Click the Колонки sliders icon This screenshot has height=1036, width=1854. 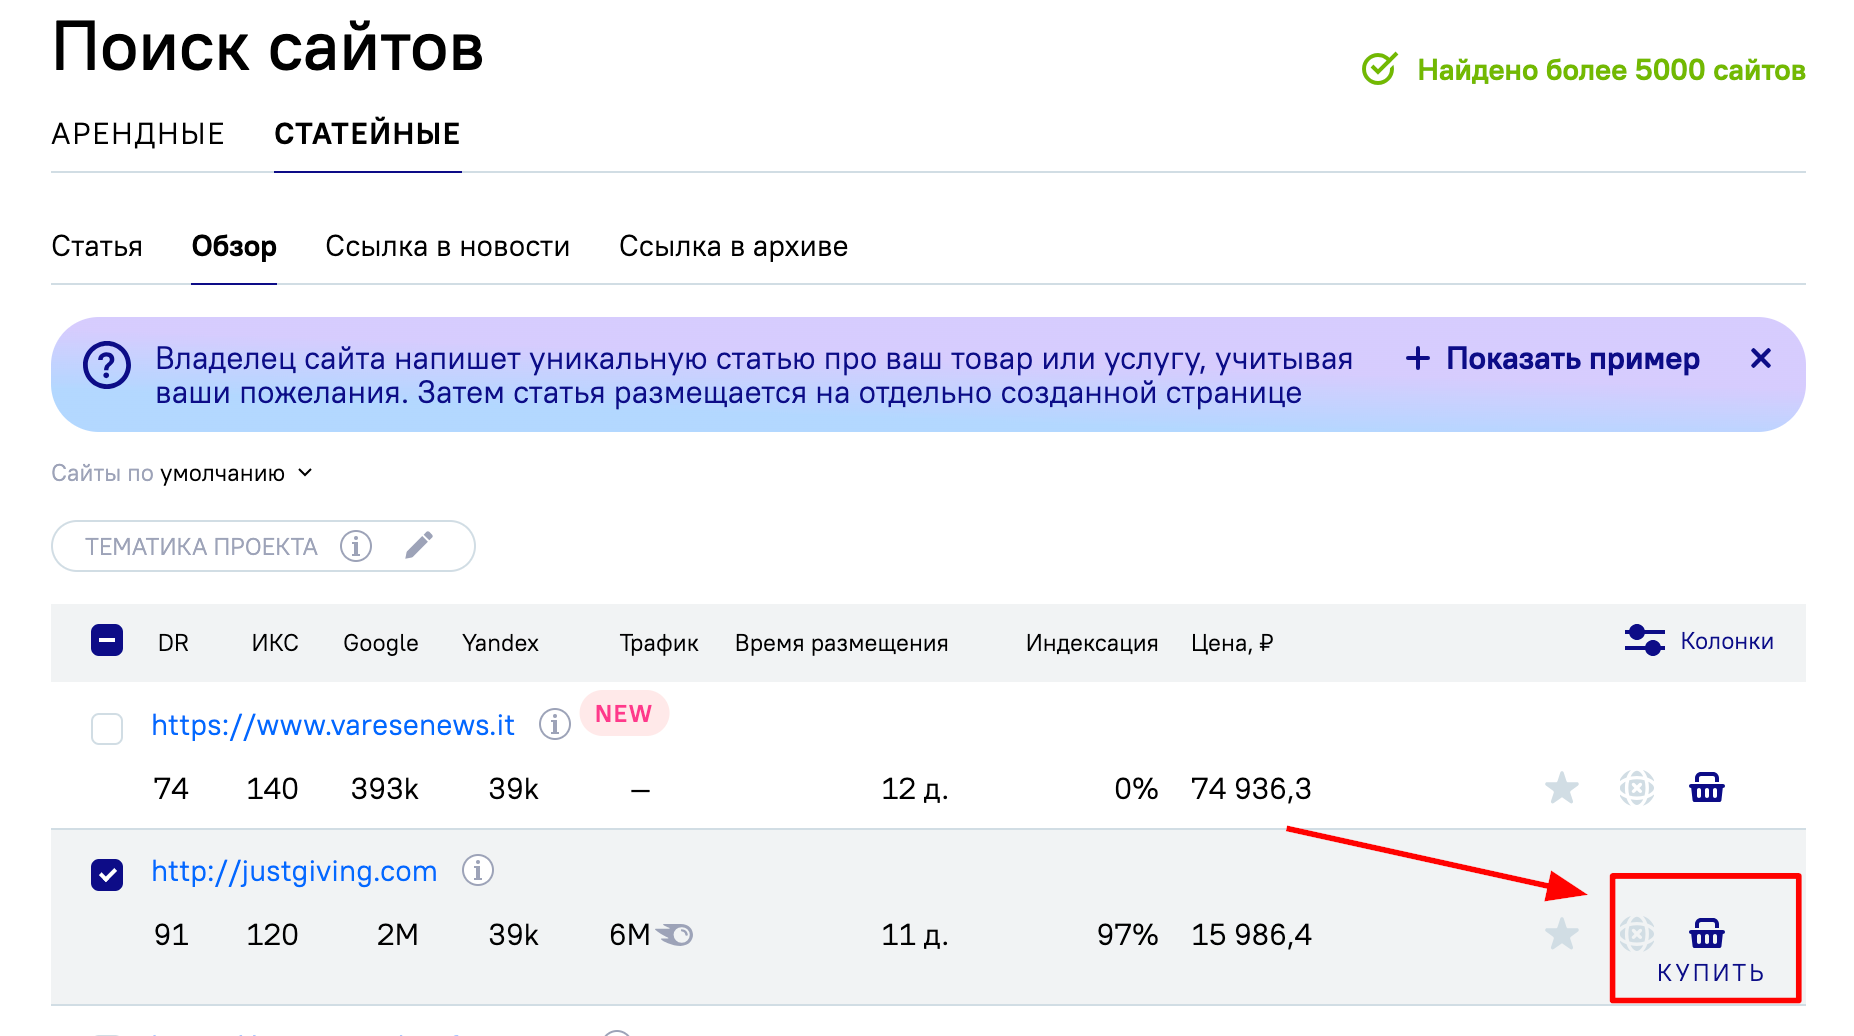click(x=1644, y=640)
